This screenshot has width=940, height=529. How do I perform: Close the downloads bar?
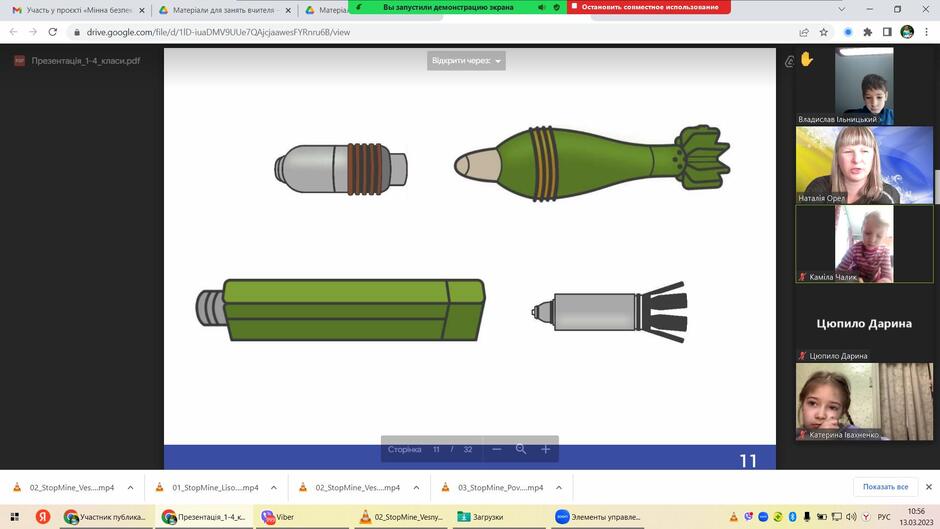pos(929,487)
